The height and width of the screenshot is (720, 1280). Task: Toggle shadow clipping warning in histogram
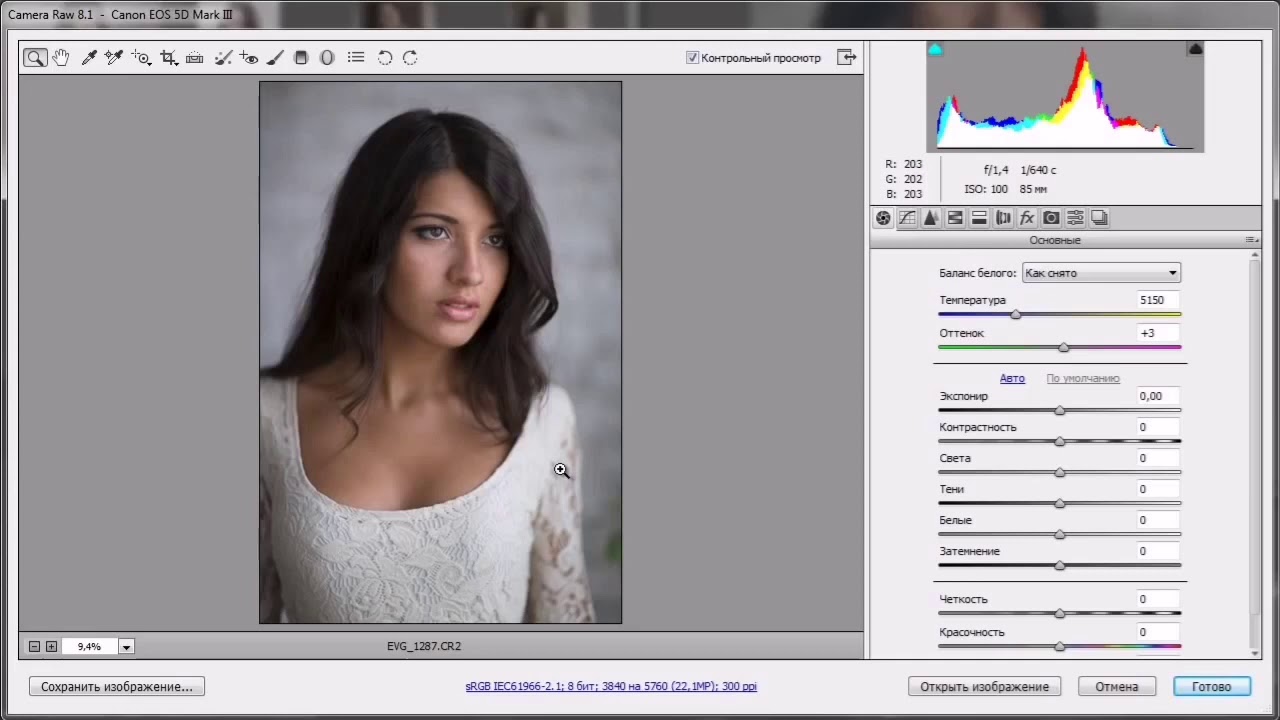coord(935,49)
